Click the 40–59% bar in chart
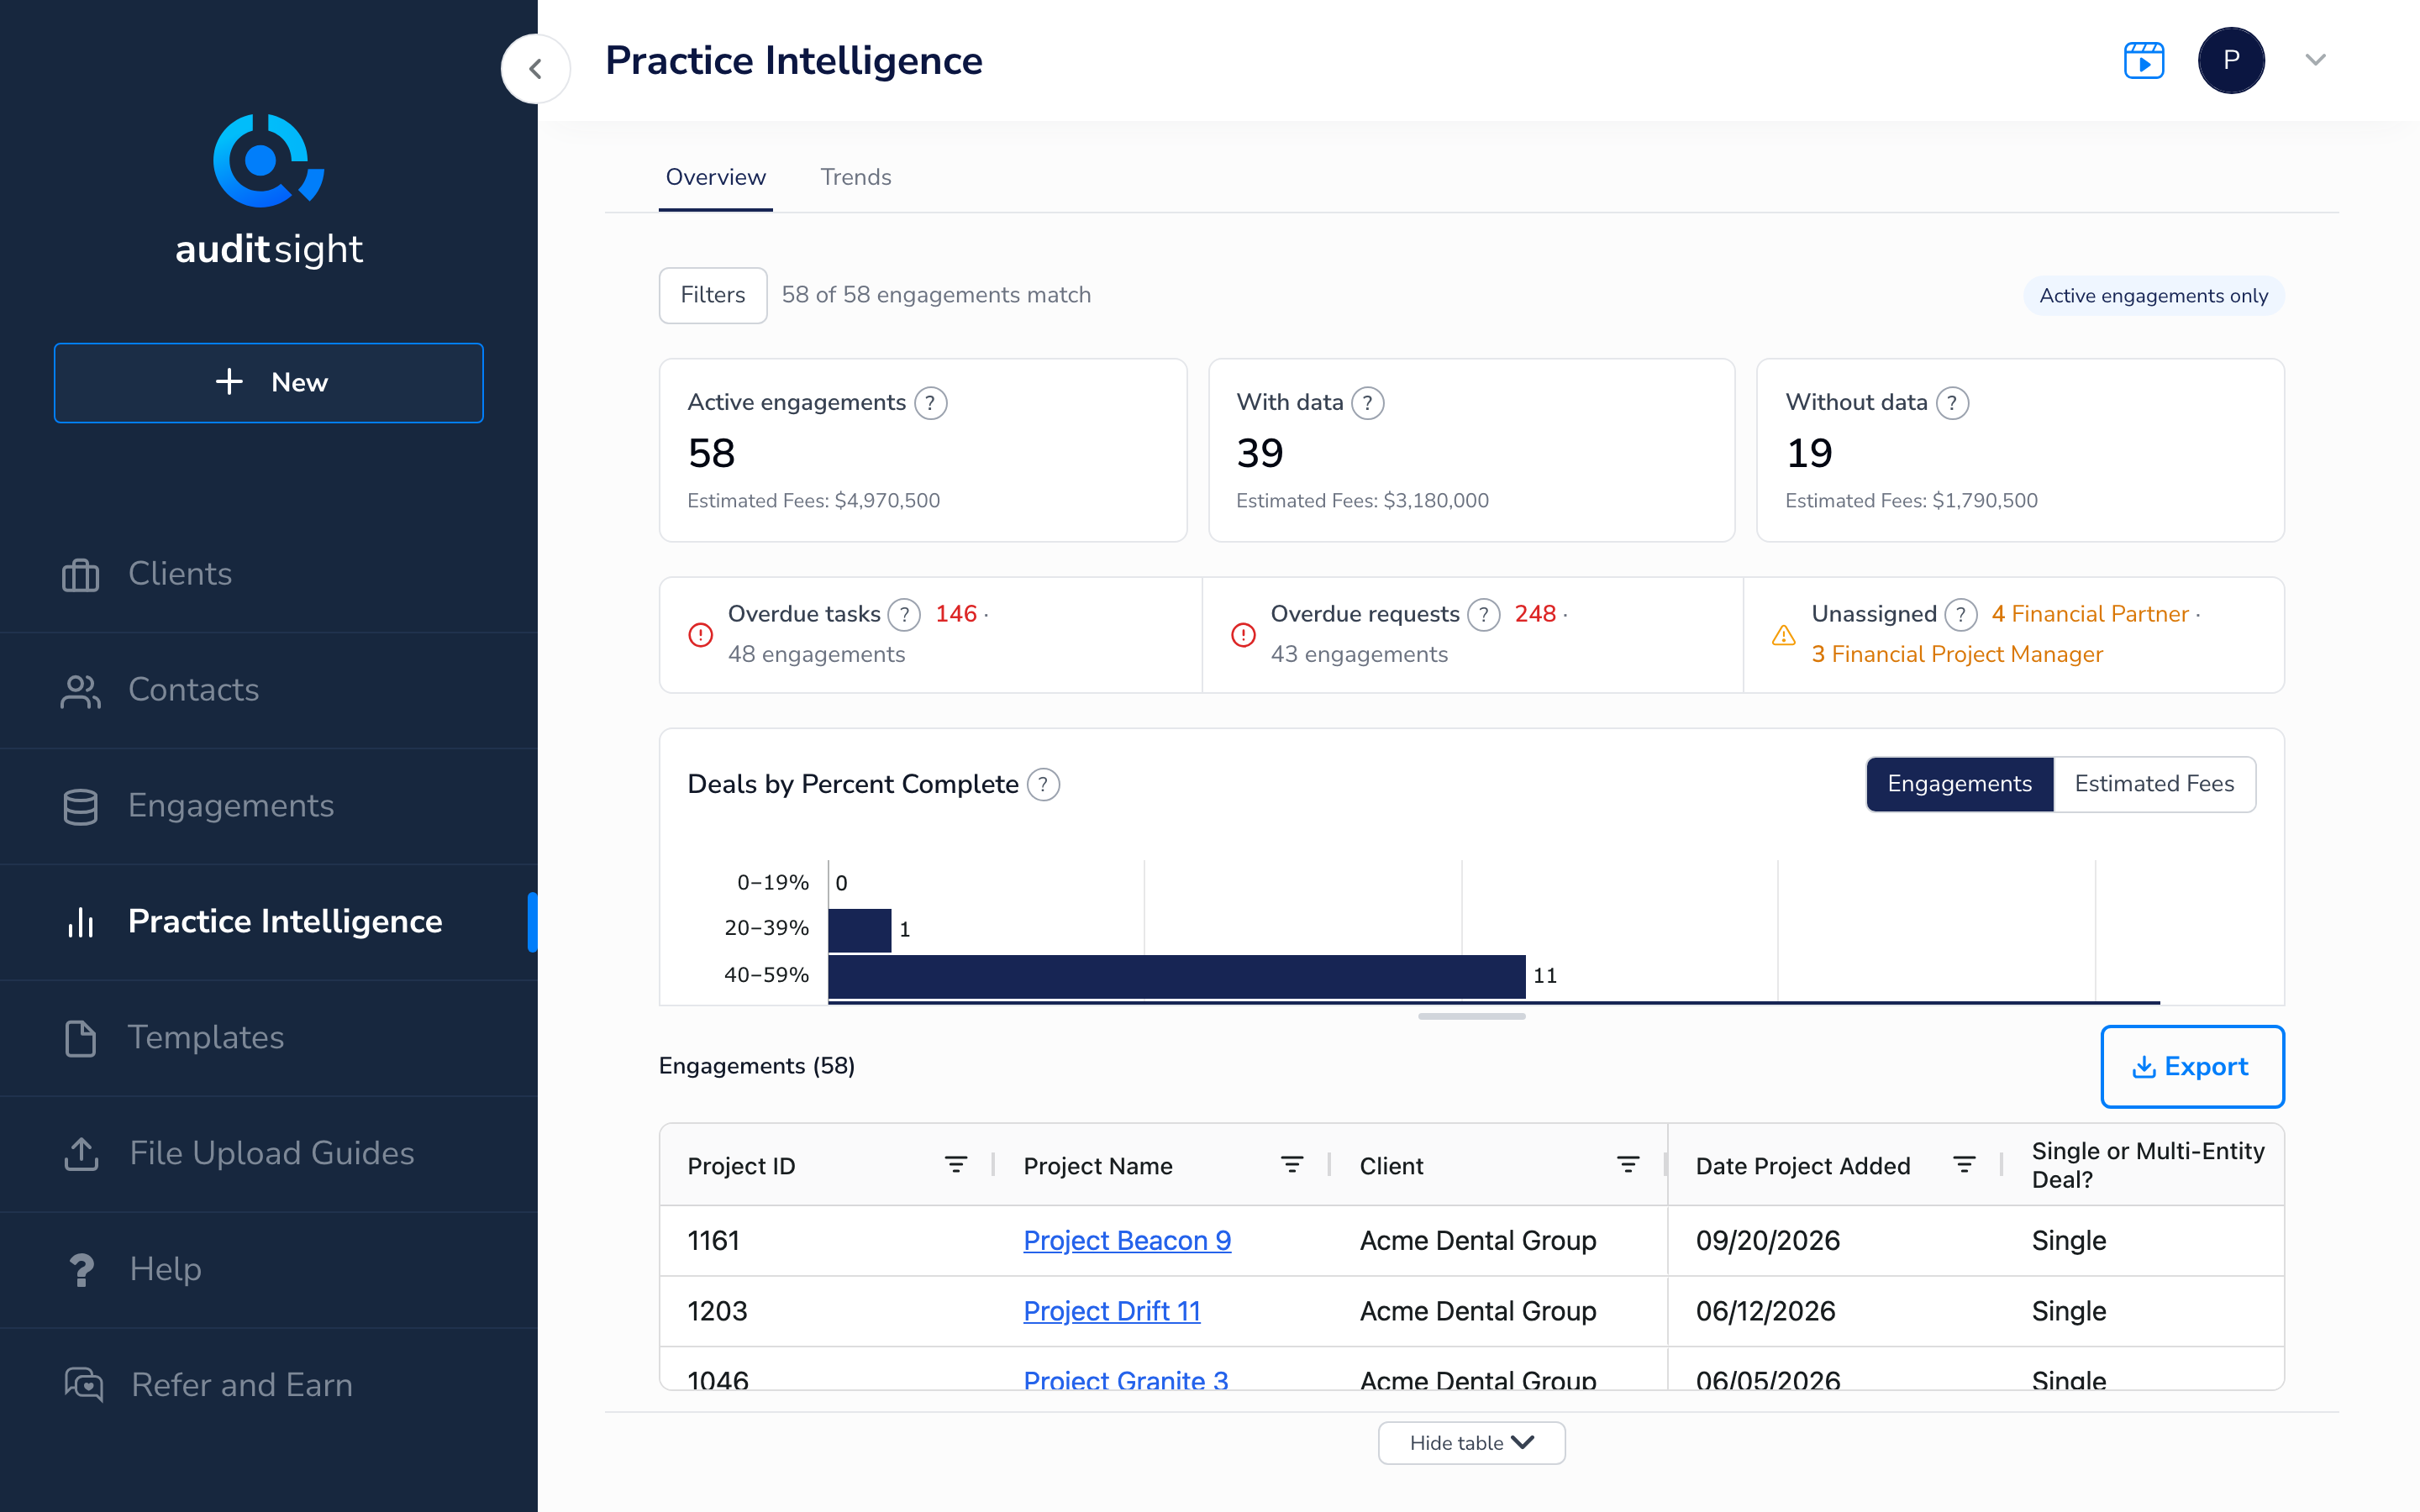 tap(1176, 976)
